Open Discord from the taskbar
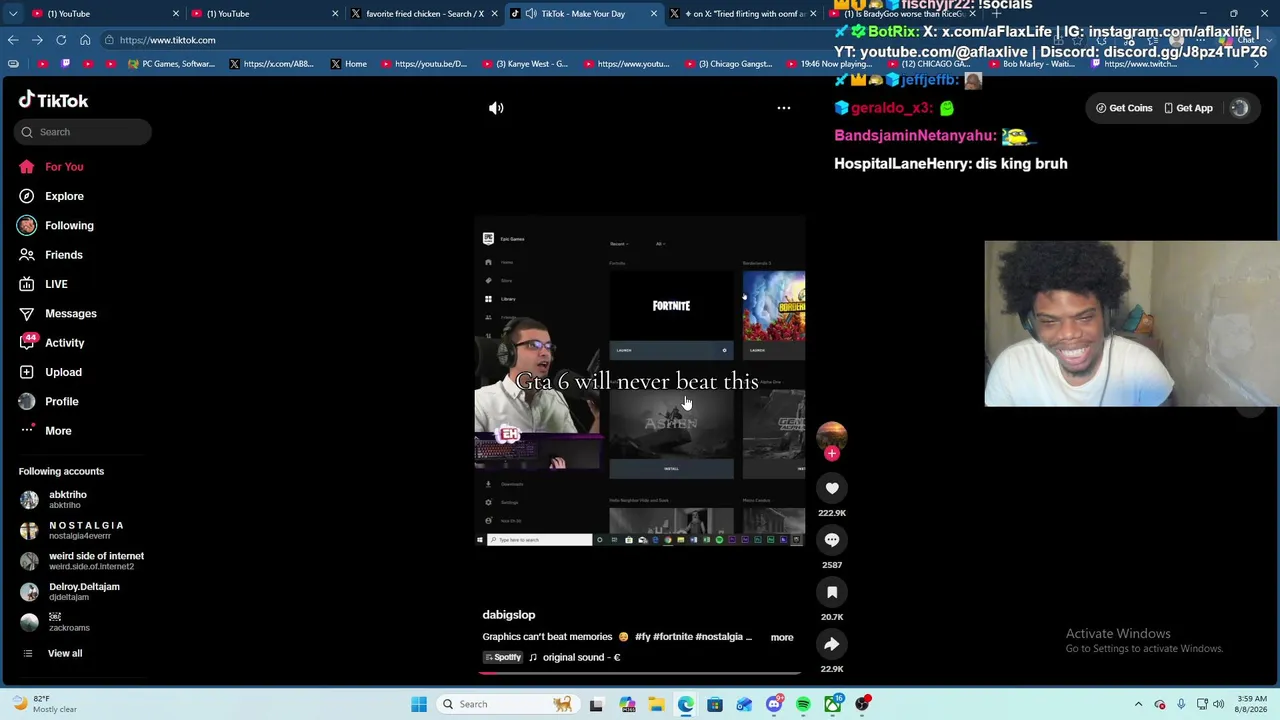 tap(774, 704)
